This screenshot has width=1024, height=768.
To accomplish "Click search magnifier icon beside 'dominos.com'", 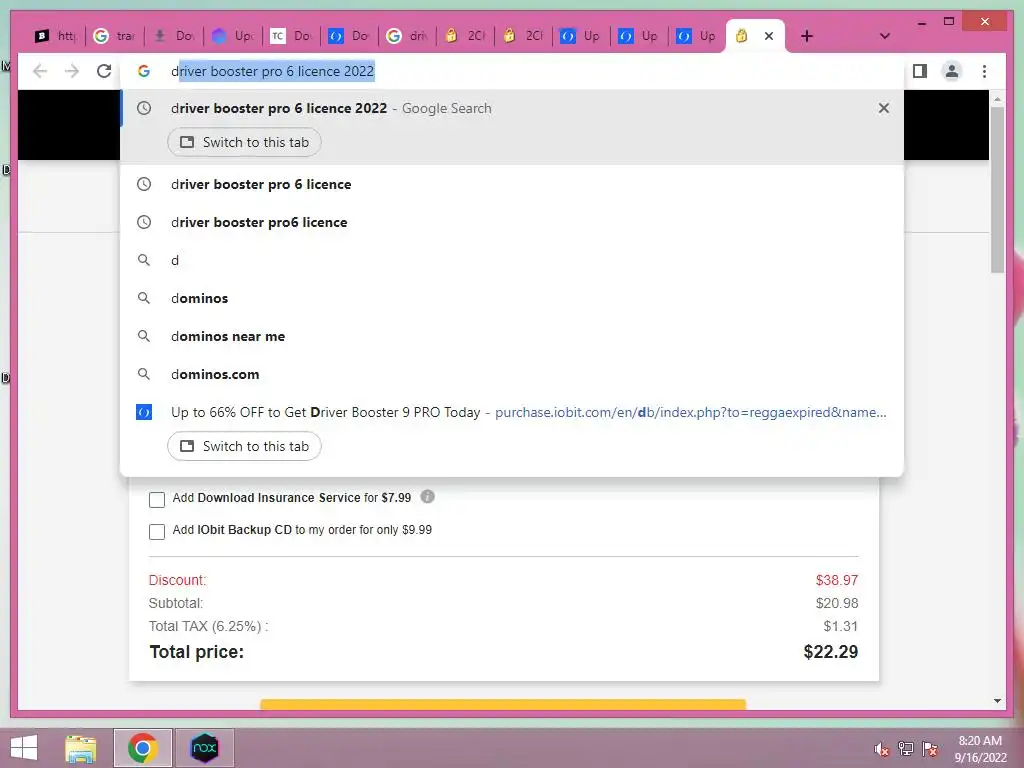I will [x=144, y=374].
